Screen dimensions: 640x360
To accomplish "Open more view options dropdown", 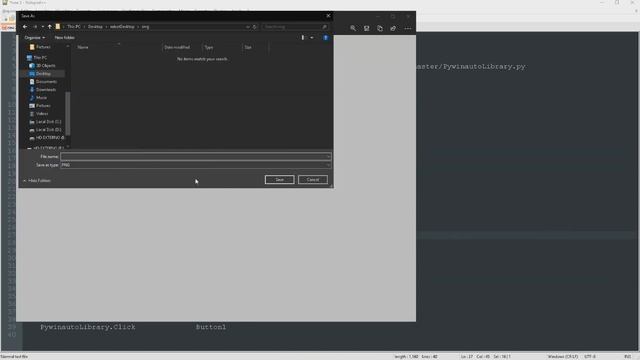I will [x=312, y=38].
